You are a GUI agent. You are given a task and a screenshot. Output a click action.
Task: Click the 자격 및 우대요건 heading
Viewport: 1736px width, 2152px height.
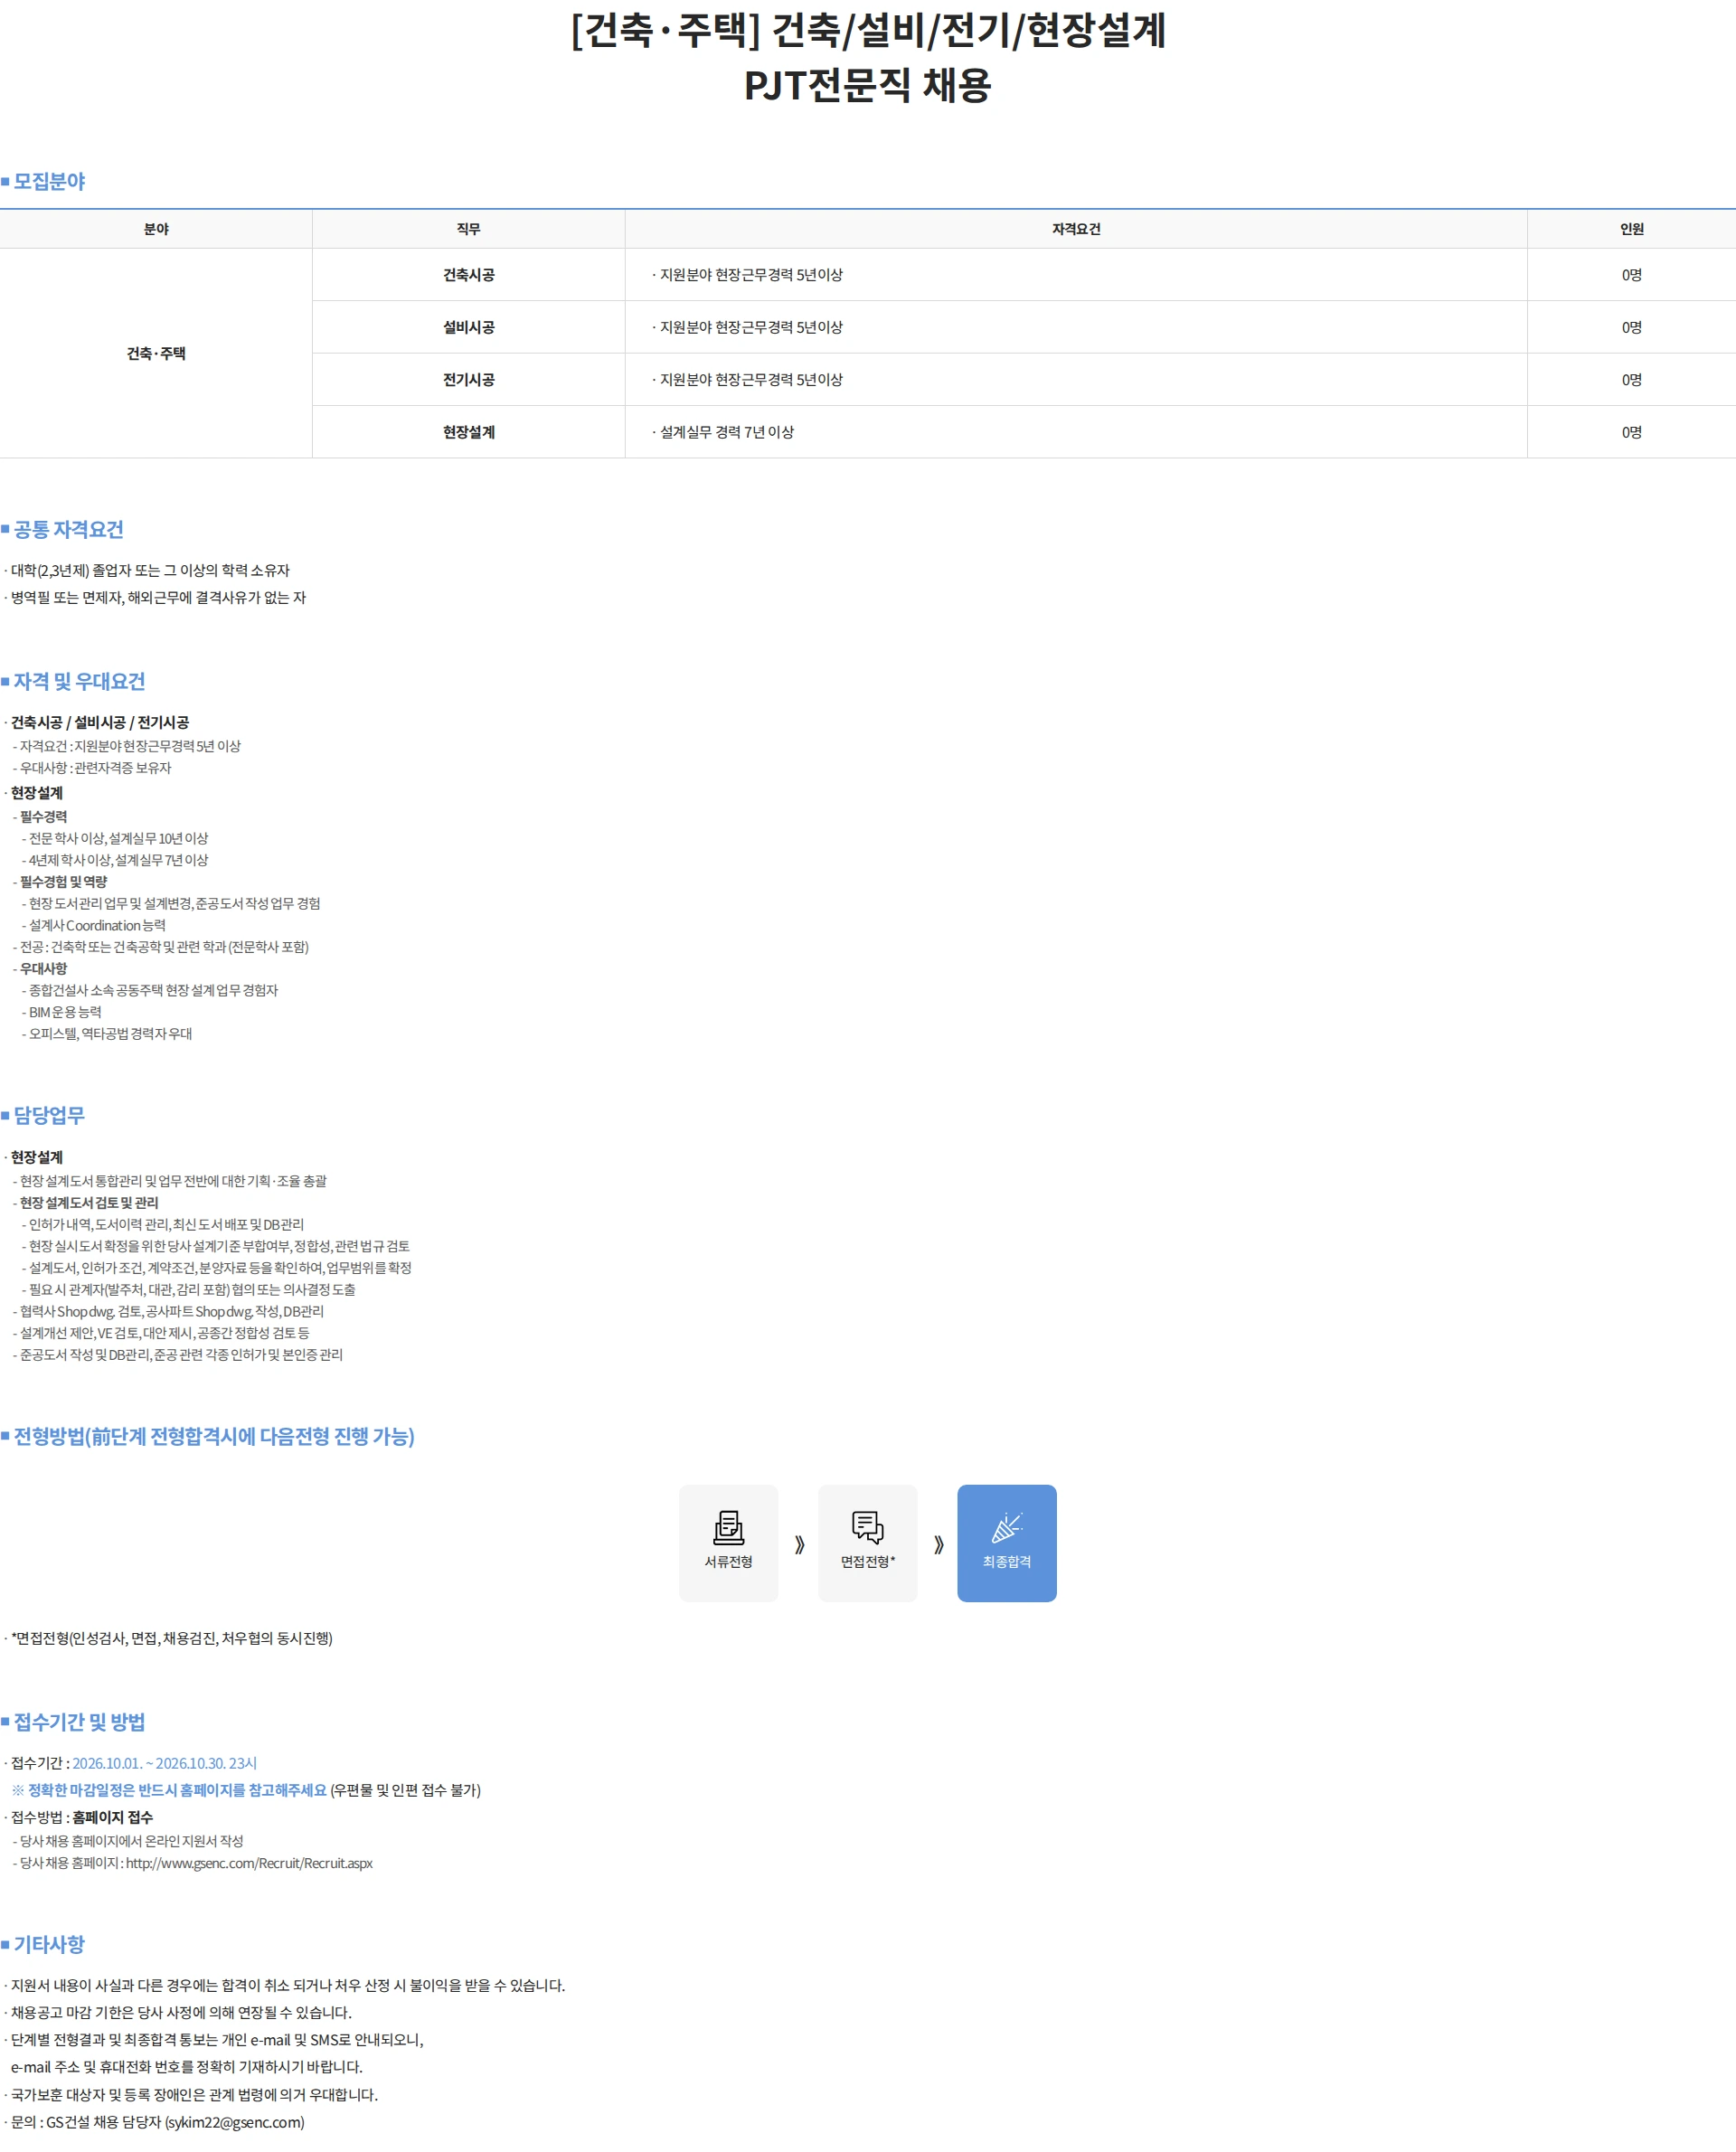(x=79, y=681)
